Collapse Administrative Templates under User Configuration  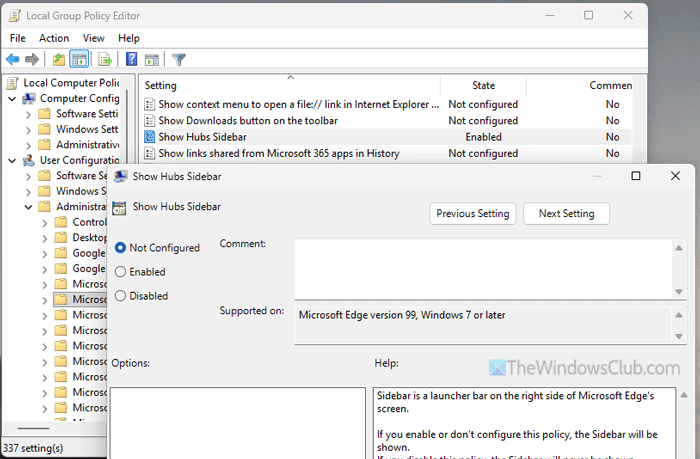coord(28,207)
